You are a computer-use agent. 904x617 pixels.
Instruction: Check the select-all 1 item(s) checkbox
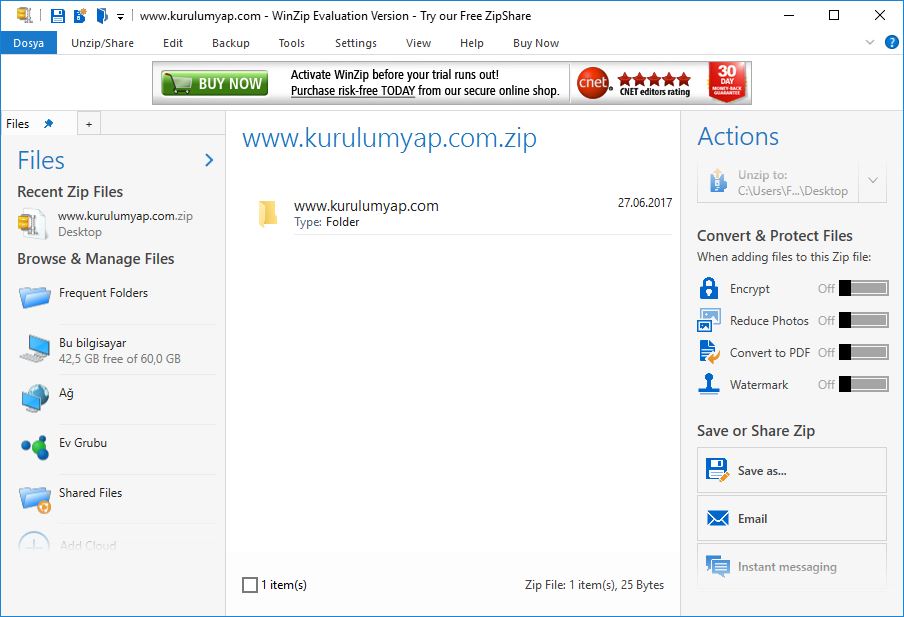[250, 585]
